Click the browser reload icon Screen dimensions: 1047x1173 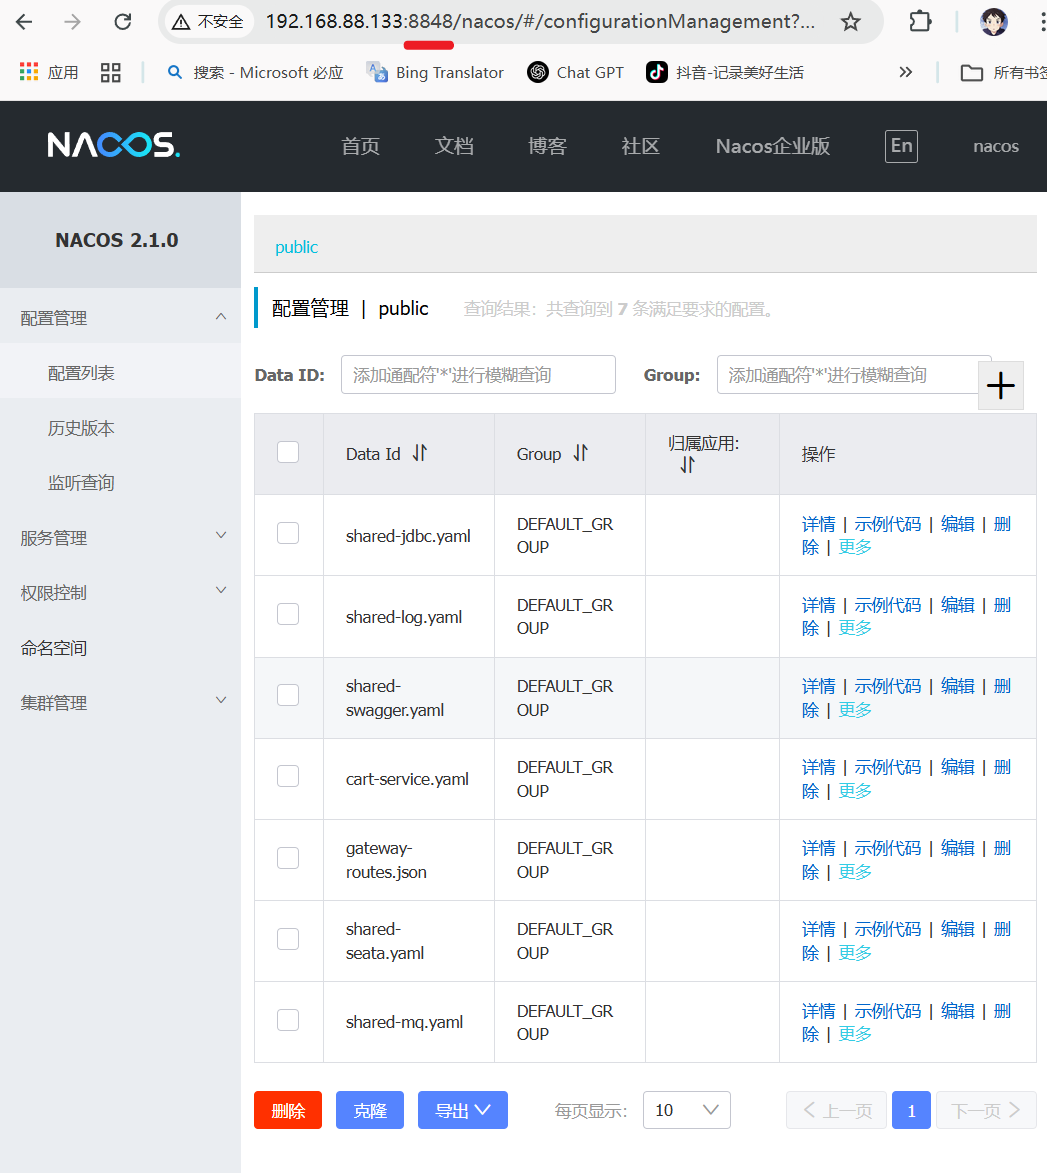pyautogui.click(x=122, y=22)
